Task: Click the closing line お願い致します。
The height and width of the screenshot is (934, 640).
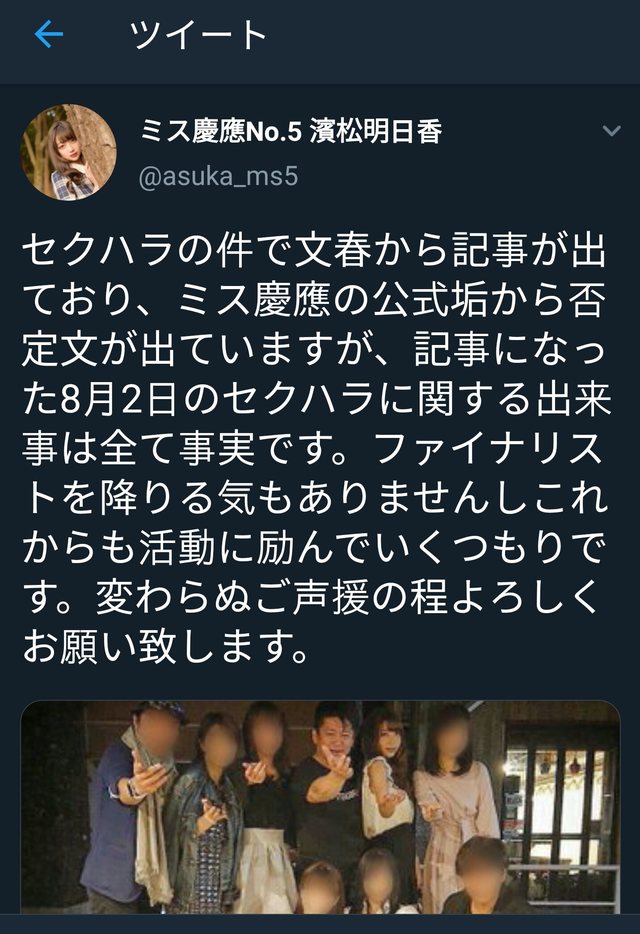Action: pyautogui.click(x=166, y=646)
